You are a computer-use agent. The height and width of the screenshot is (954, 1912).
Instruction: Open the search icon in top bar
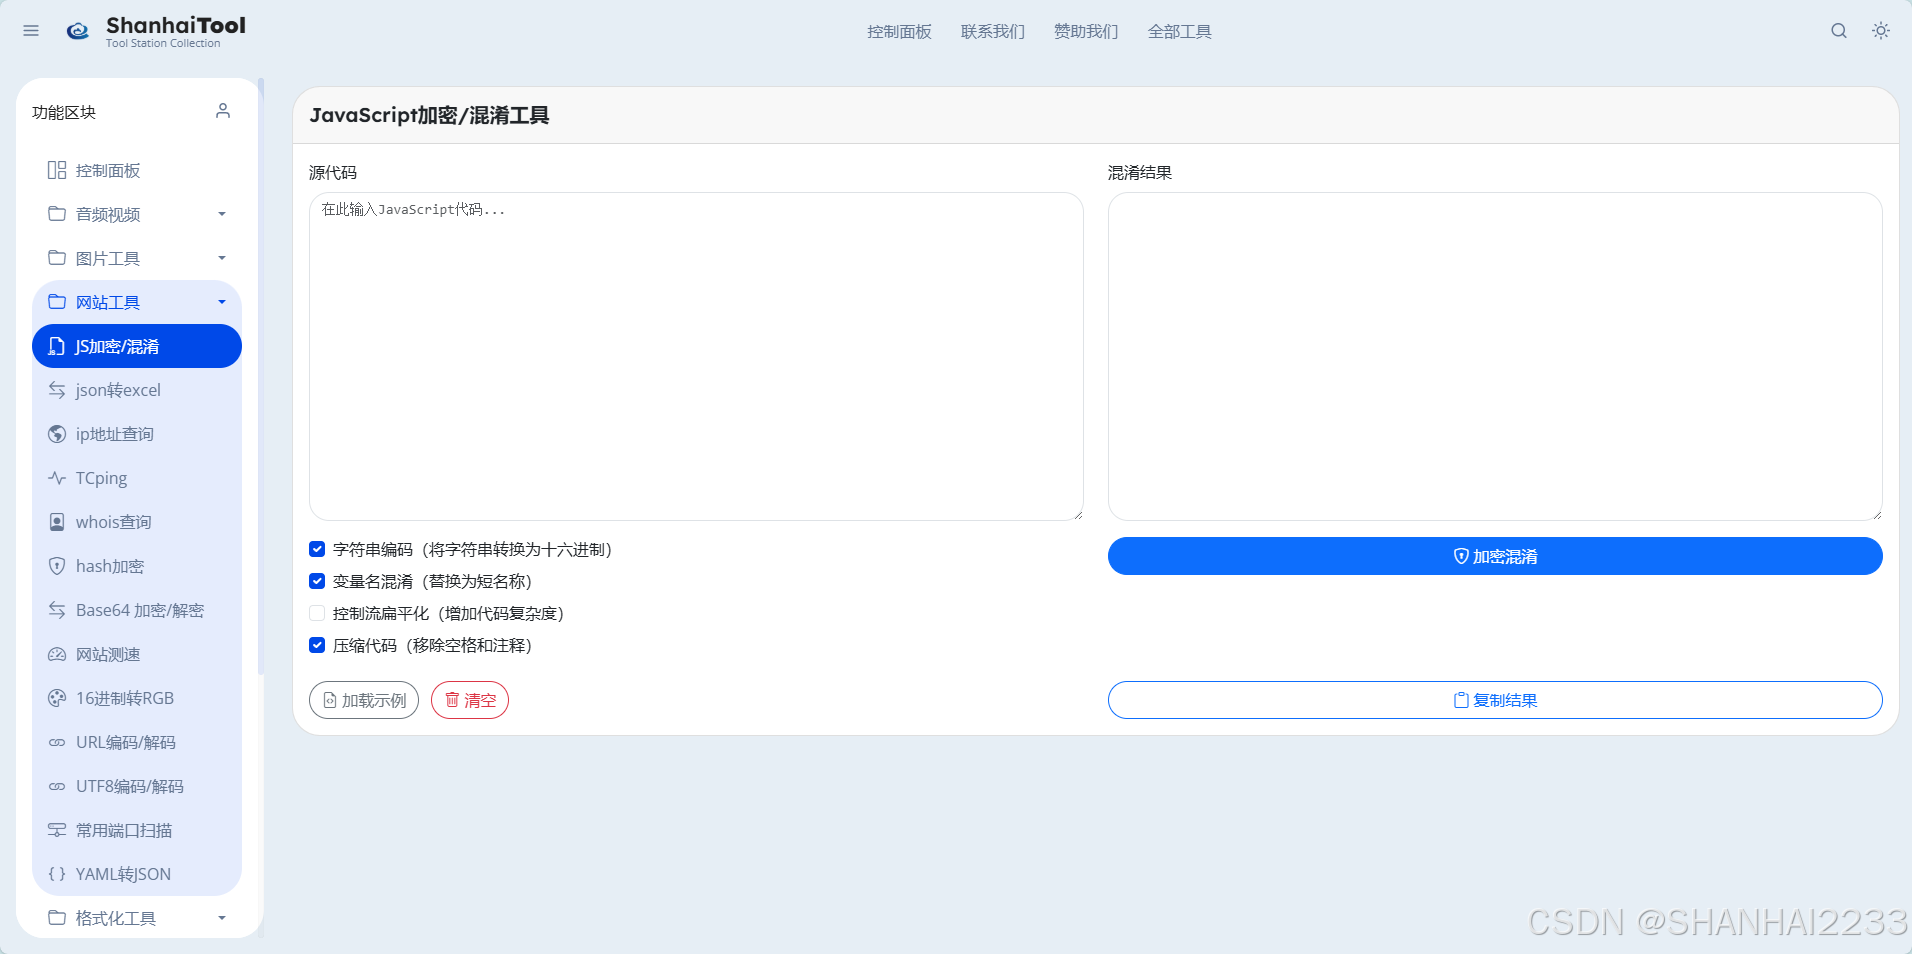(x=1838, y=31)
